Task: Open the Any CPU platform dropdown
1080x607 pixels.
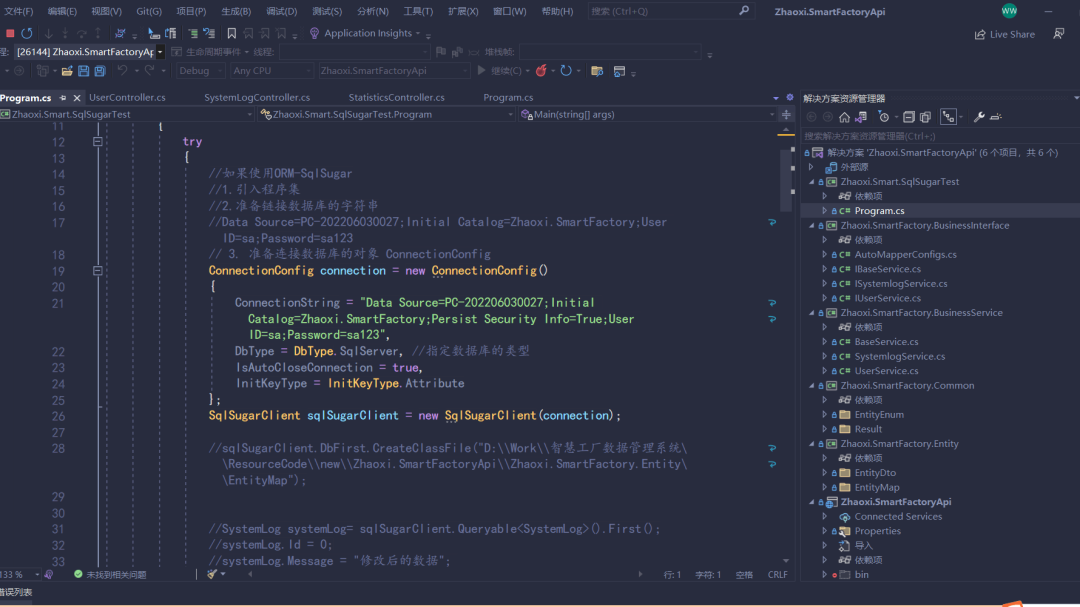Action: (271, 71)
